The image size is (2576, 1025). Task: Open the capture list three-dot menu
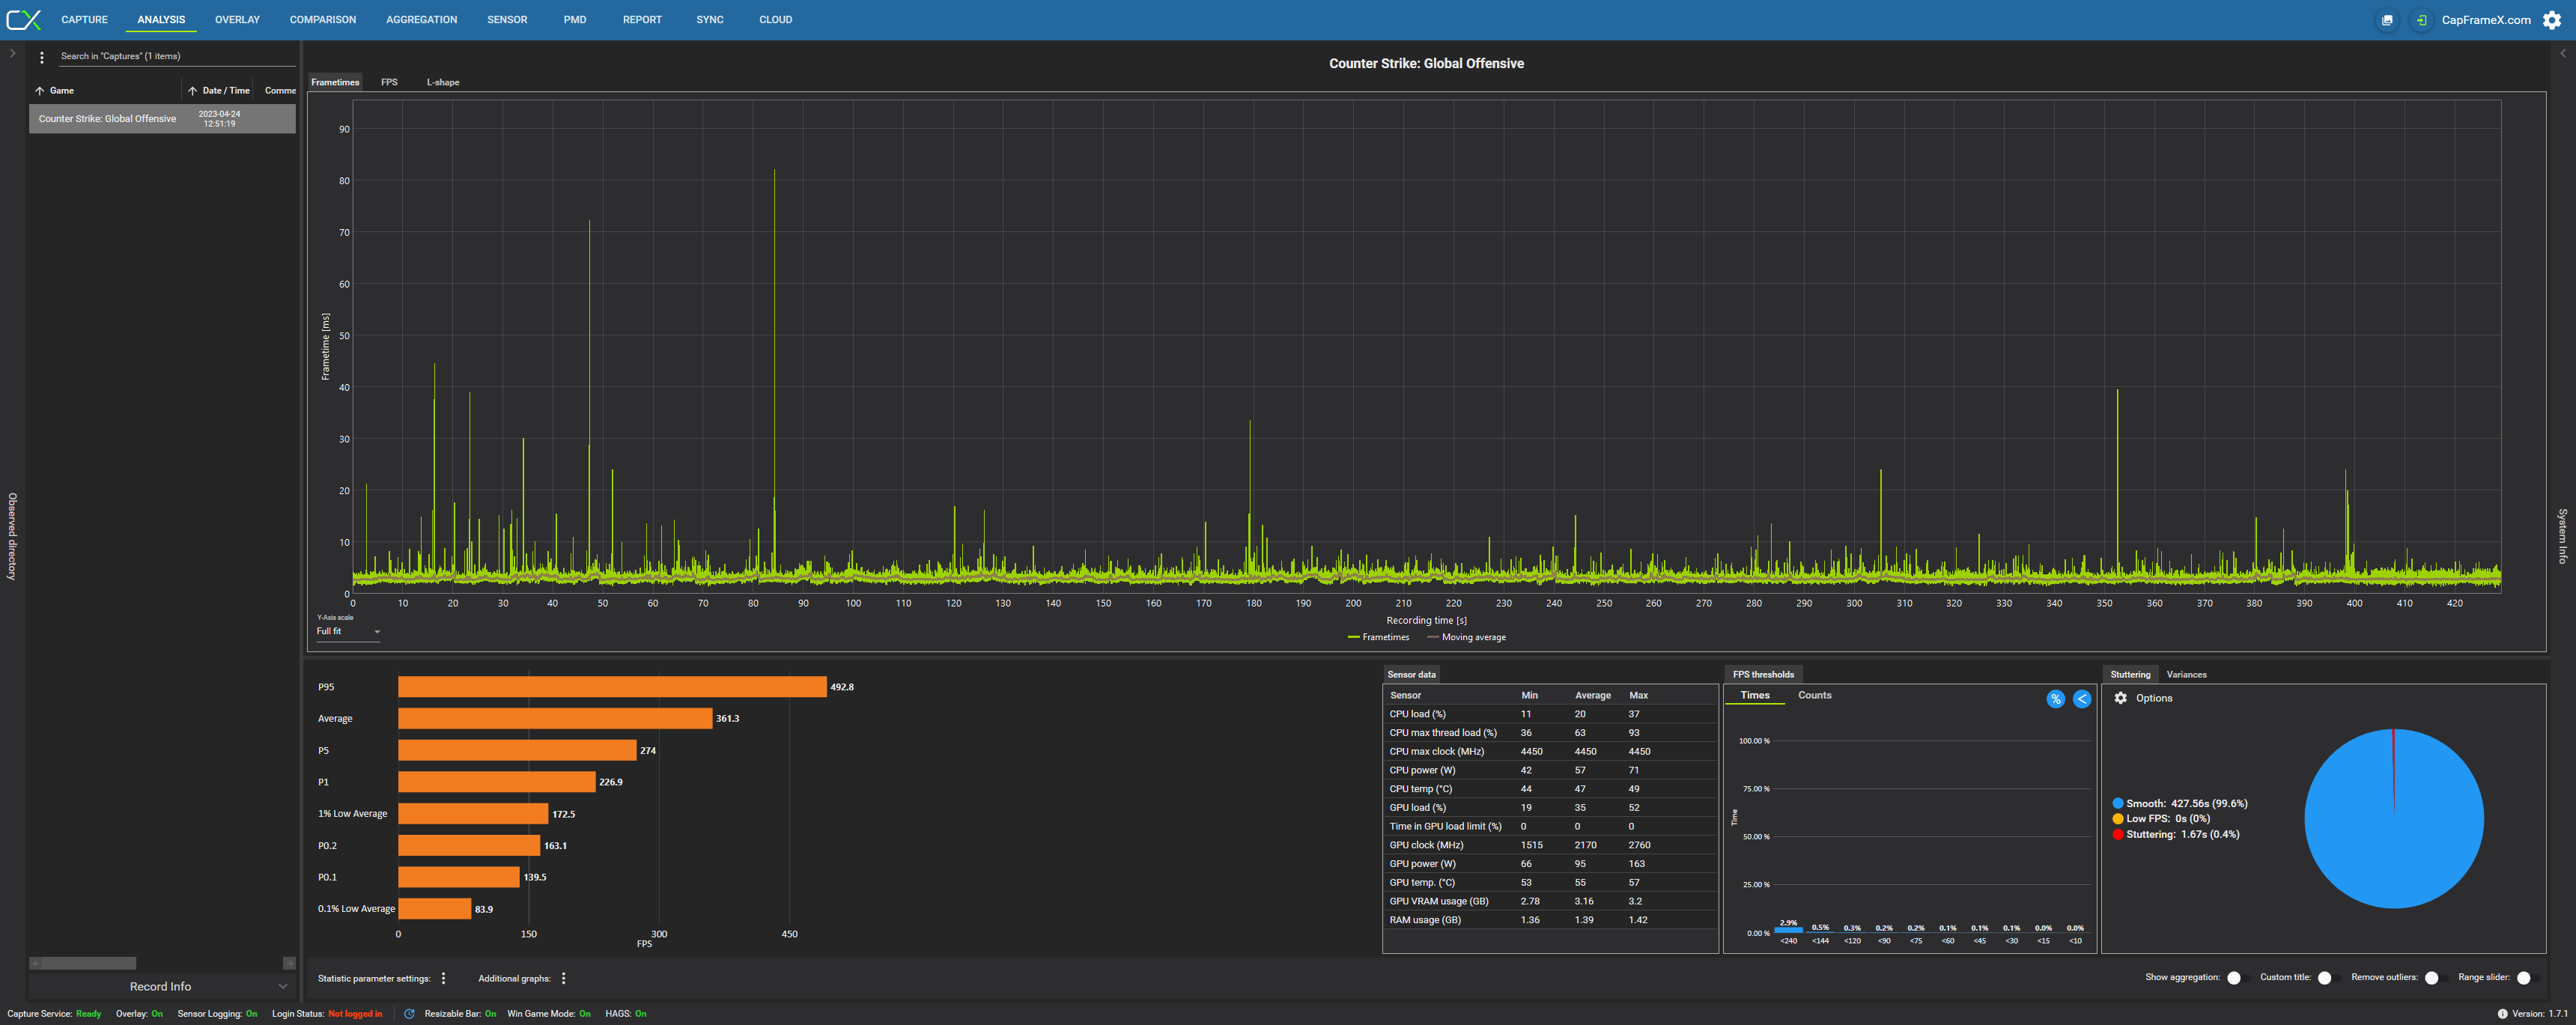click(x=42, y=57)
